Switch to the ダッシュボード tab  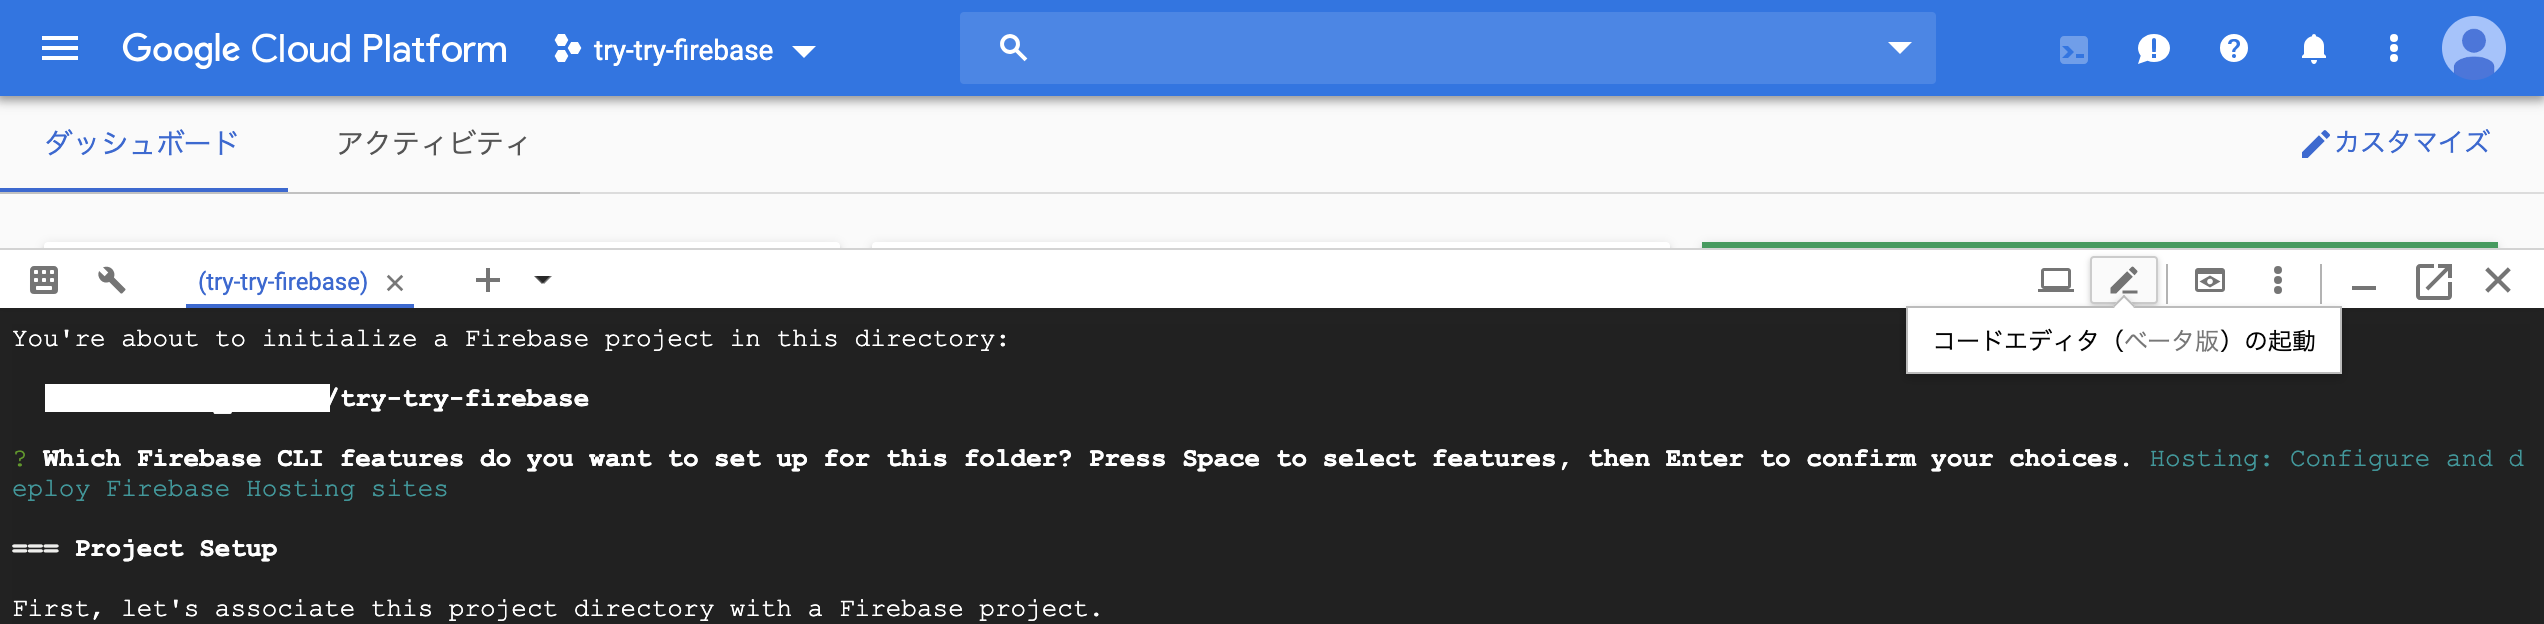142,143
